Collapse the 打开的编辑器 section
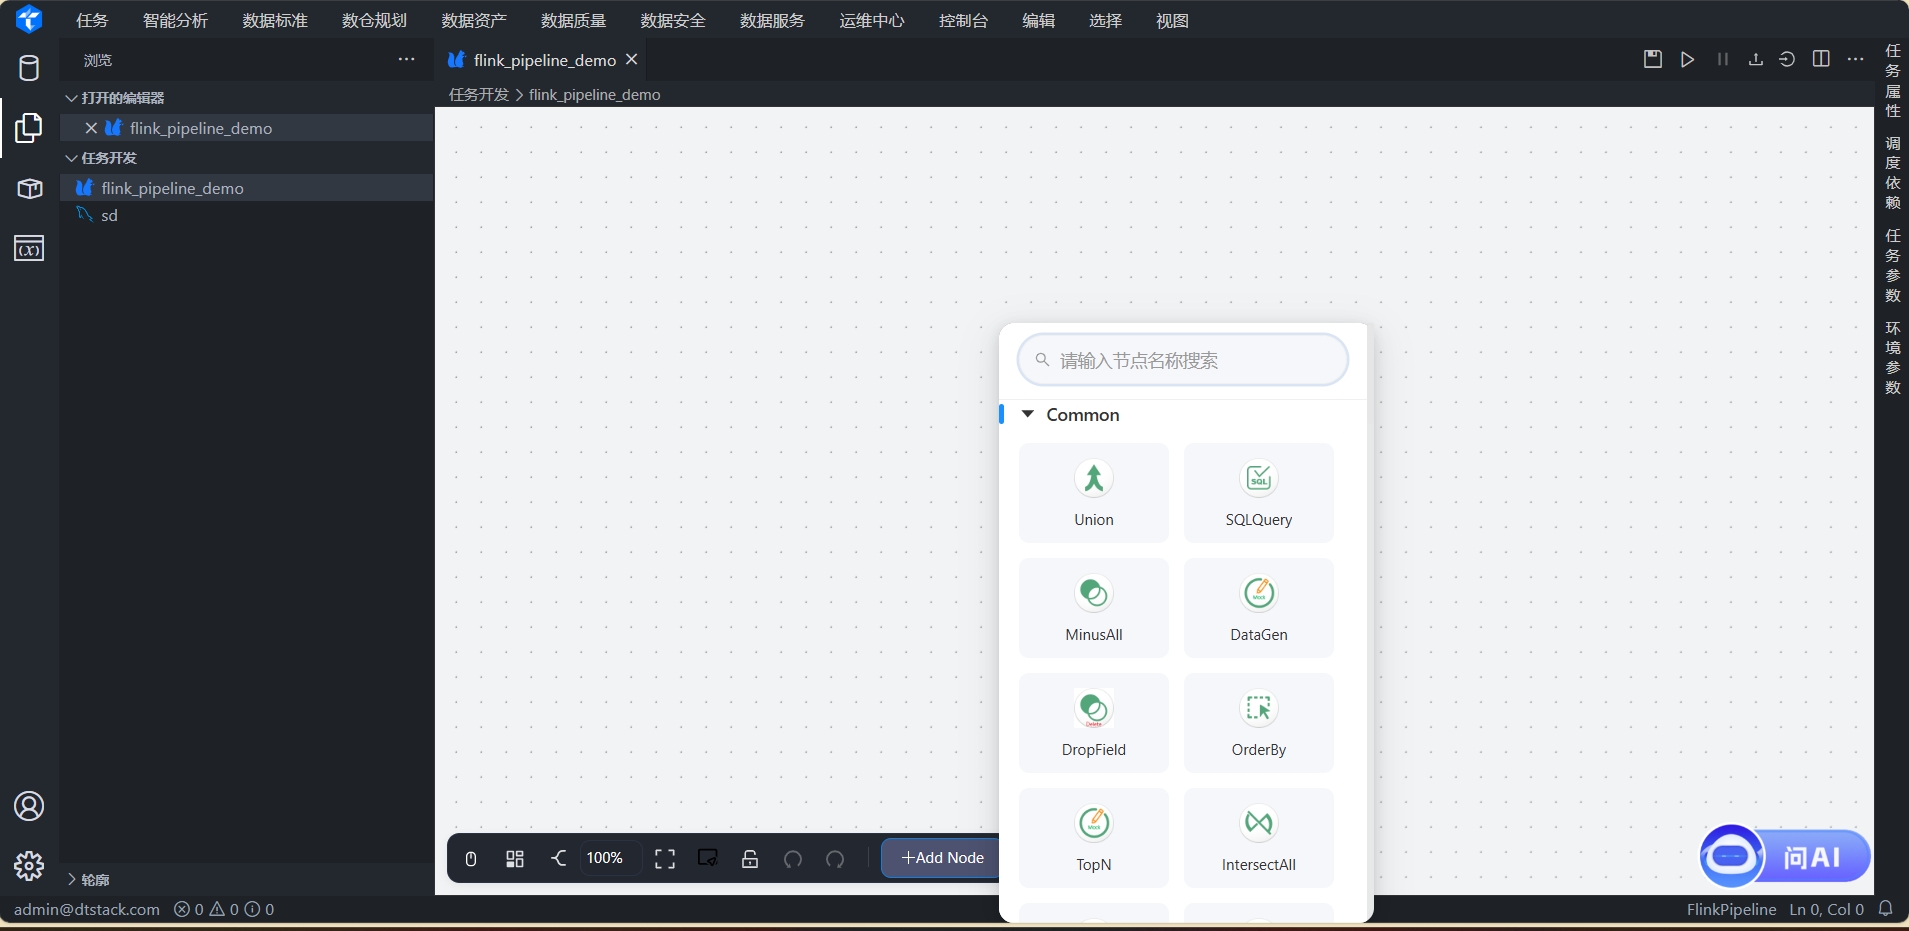This screenshot has width=1909, height=931. point(71,98)
